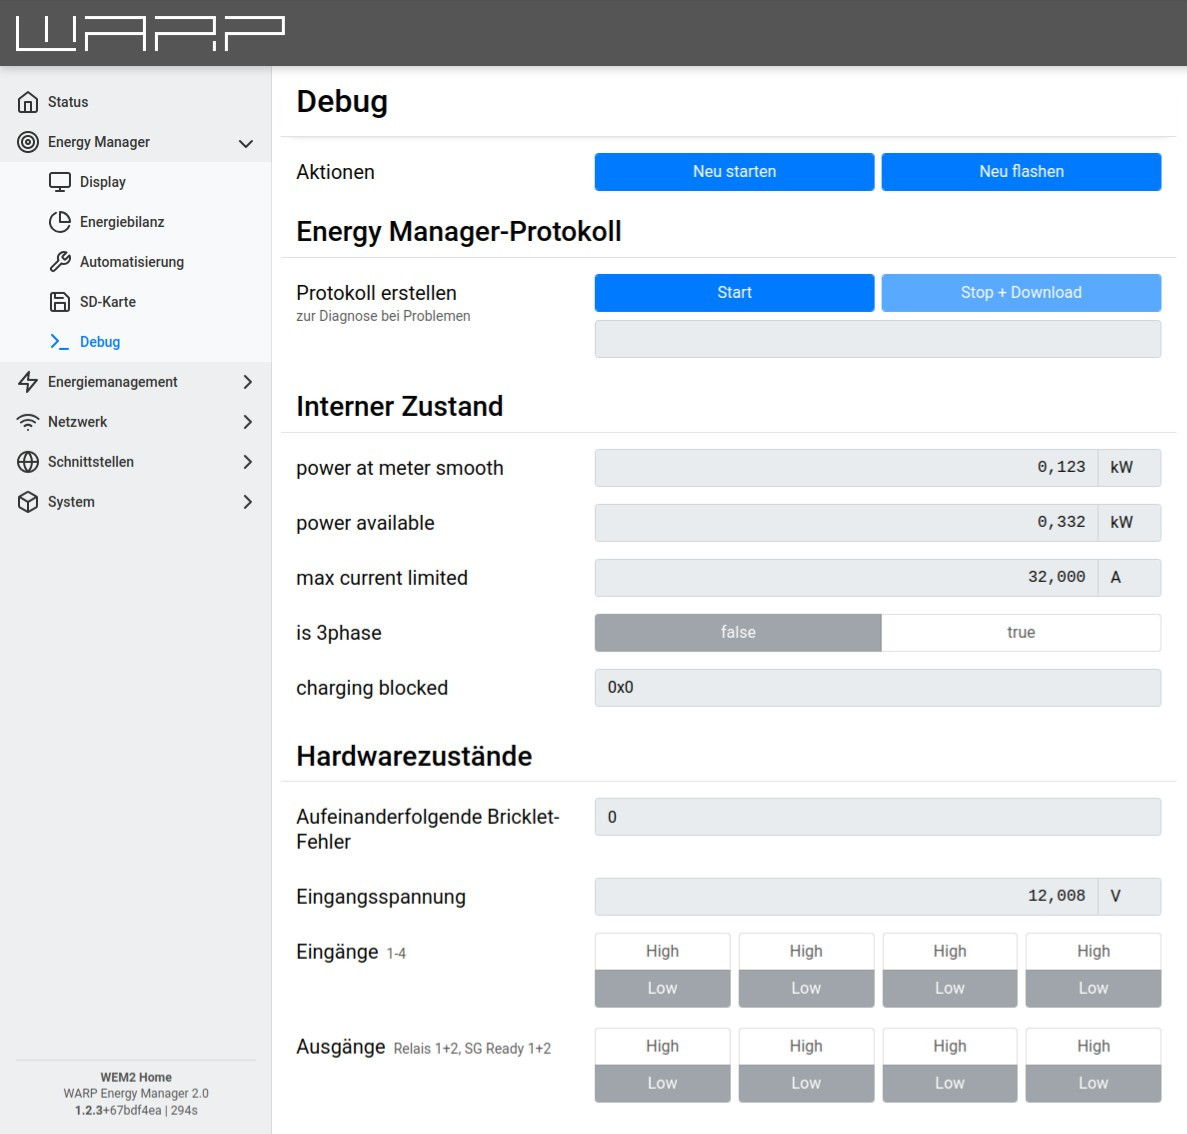1187x1134 pixels.
Task: Select false for is 3phase
Action: point(737,632)
